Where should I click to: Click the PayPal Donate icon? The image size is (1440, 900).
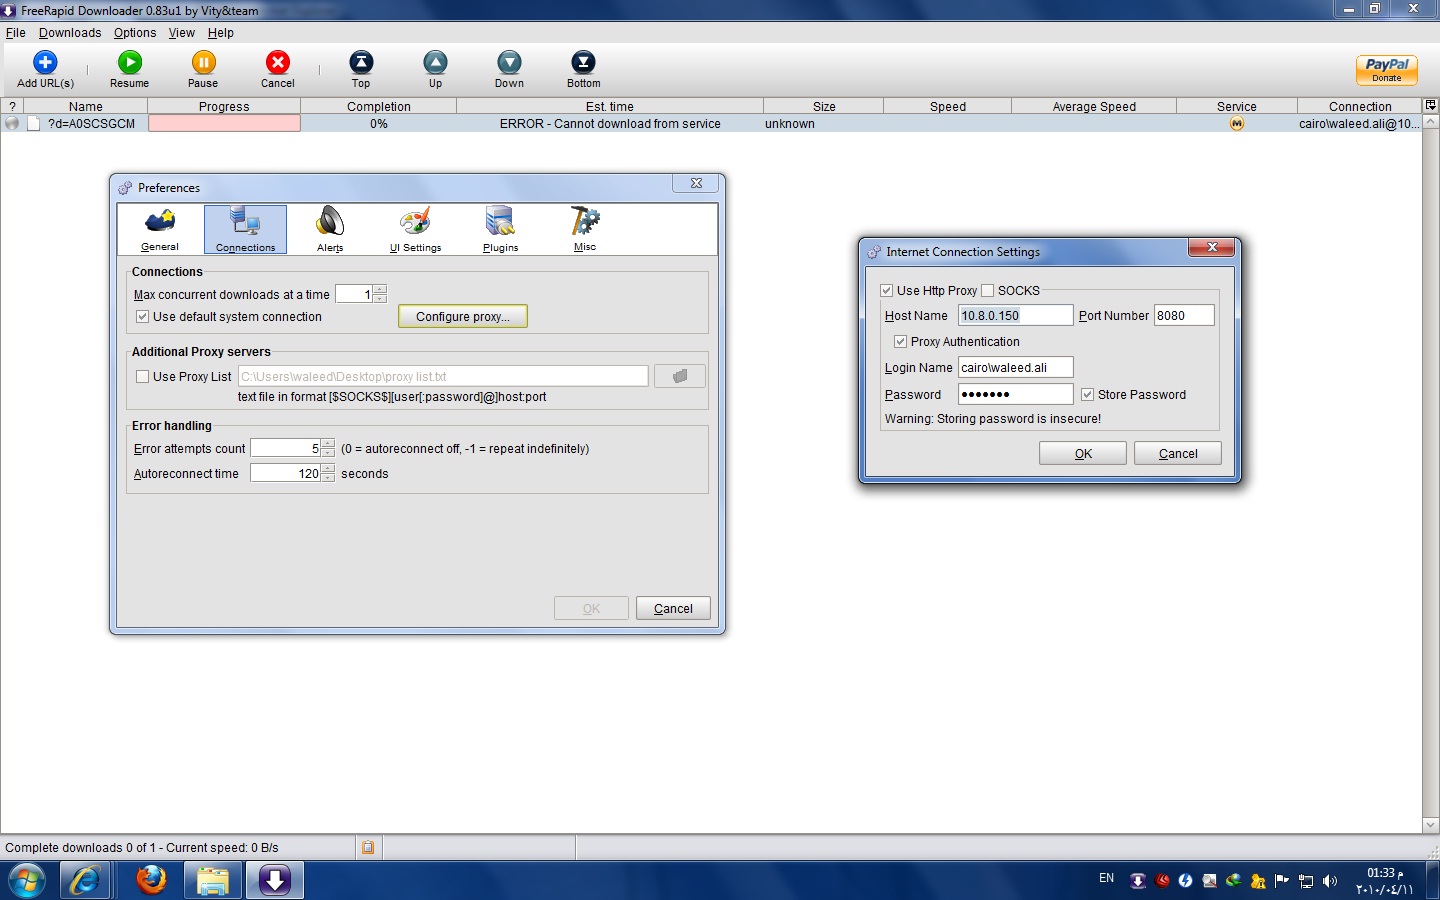pos(1386,70)
